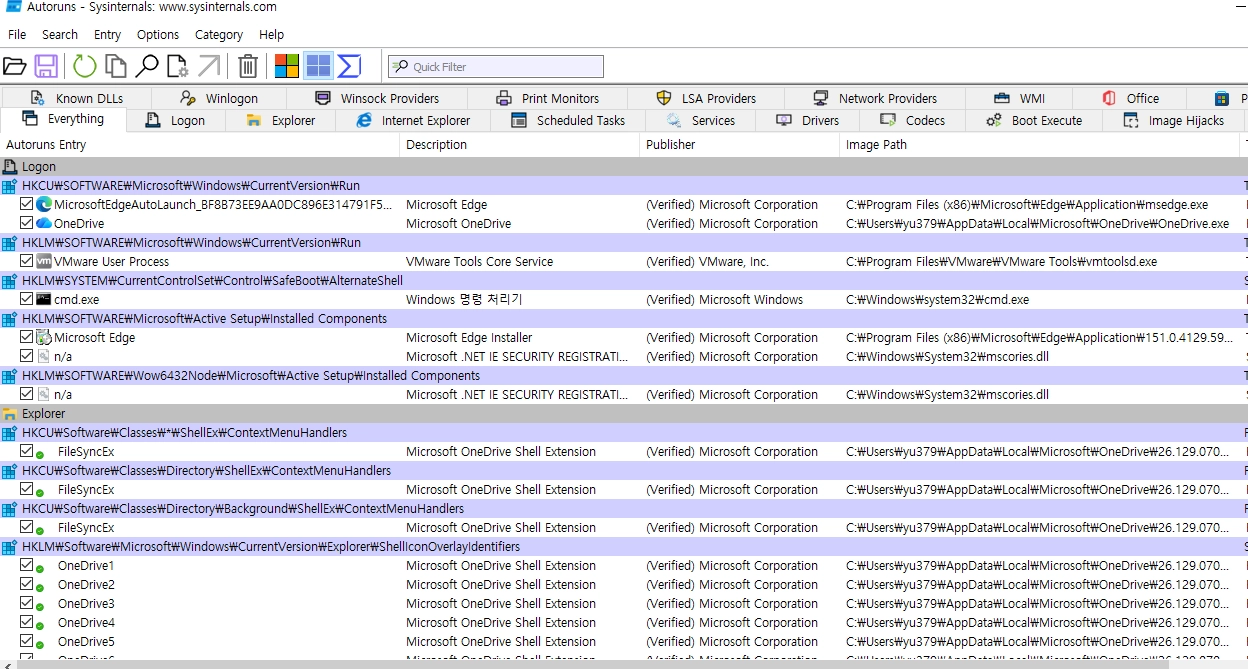Open the Entry menu
1248x669 pixels.
coord(108,34)
